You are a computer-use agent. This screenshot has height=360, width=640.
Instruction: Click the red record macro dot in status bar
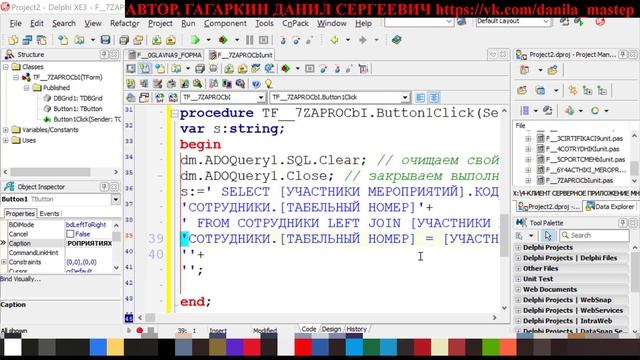(140, 330)
